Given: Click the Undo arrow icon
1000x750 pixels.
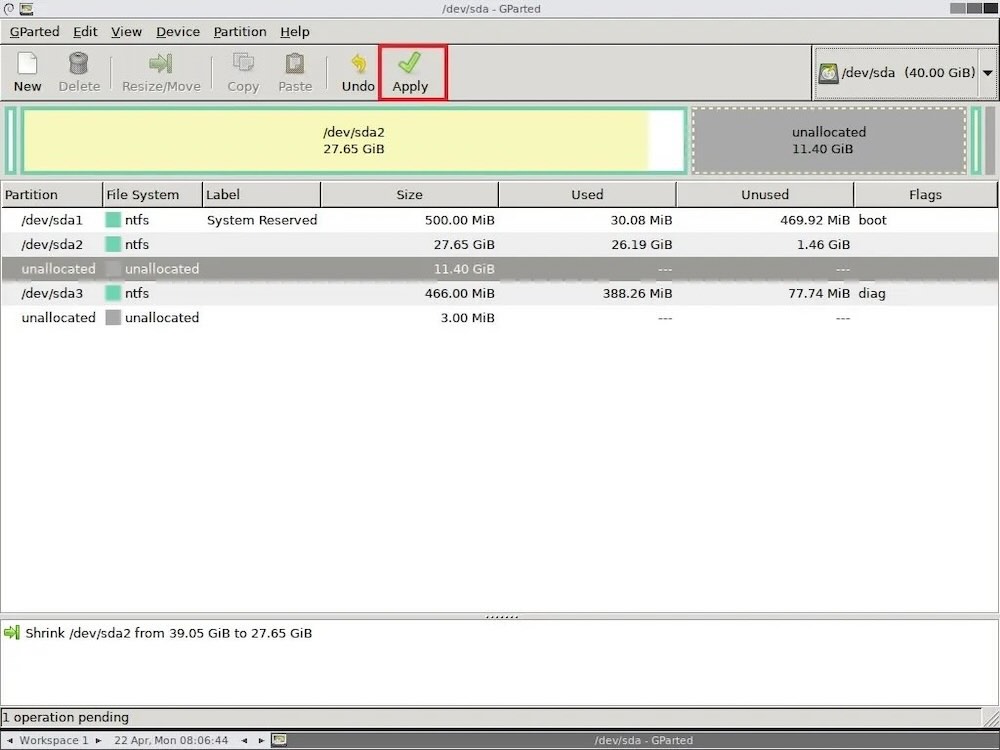Looking at the screenshot, I should pyautogui.click(x=358, y=64).
